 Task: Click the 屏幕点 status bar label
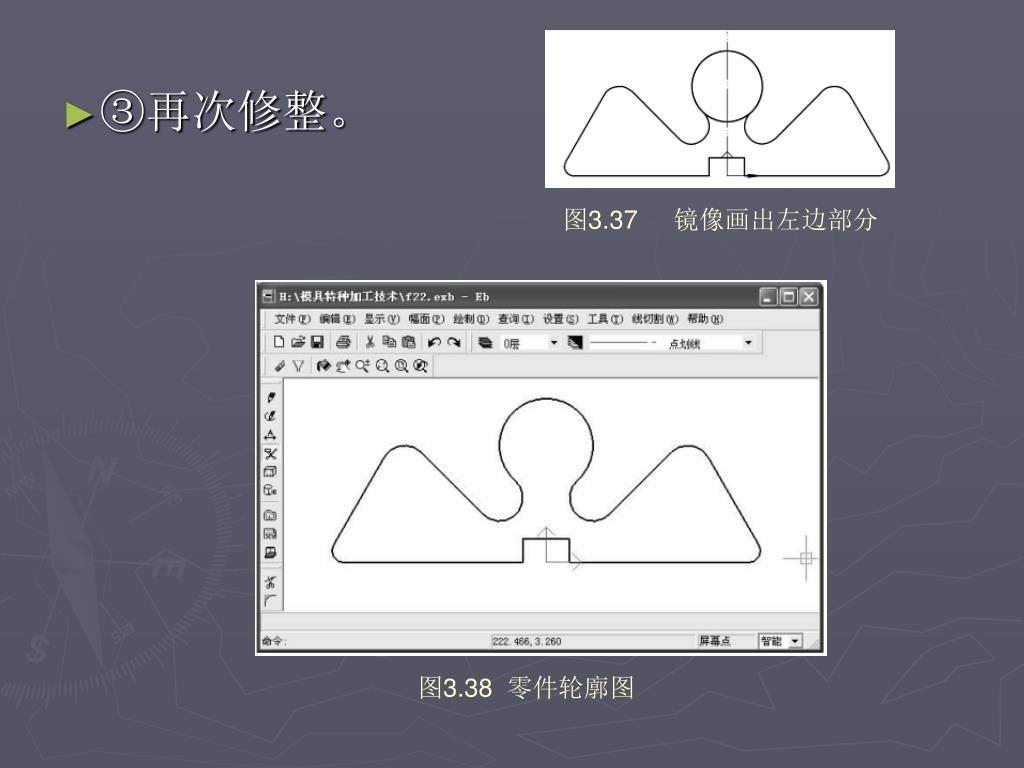tap(715, 641)
